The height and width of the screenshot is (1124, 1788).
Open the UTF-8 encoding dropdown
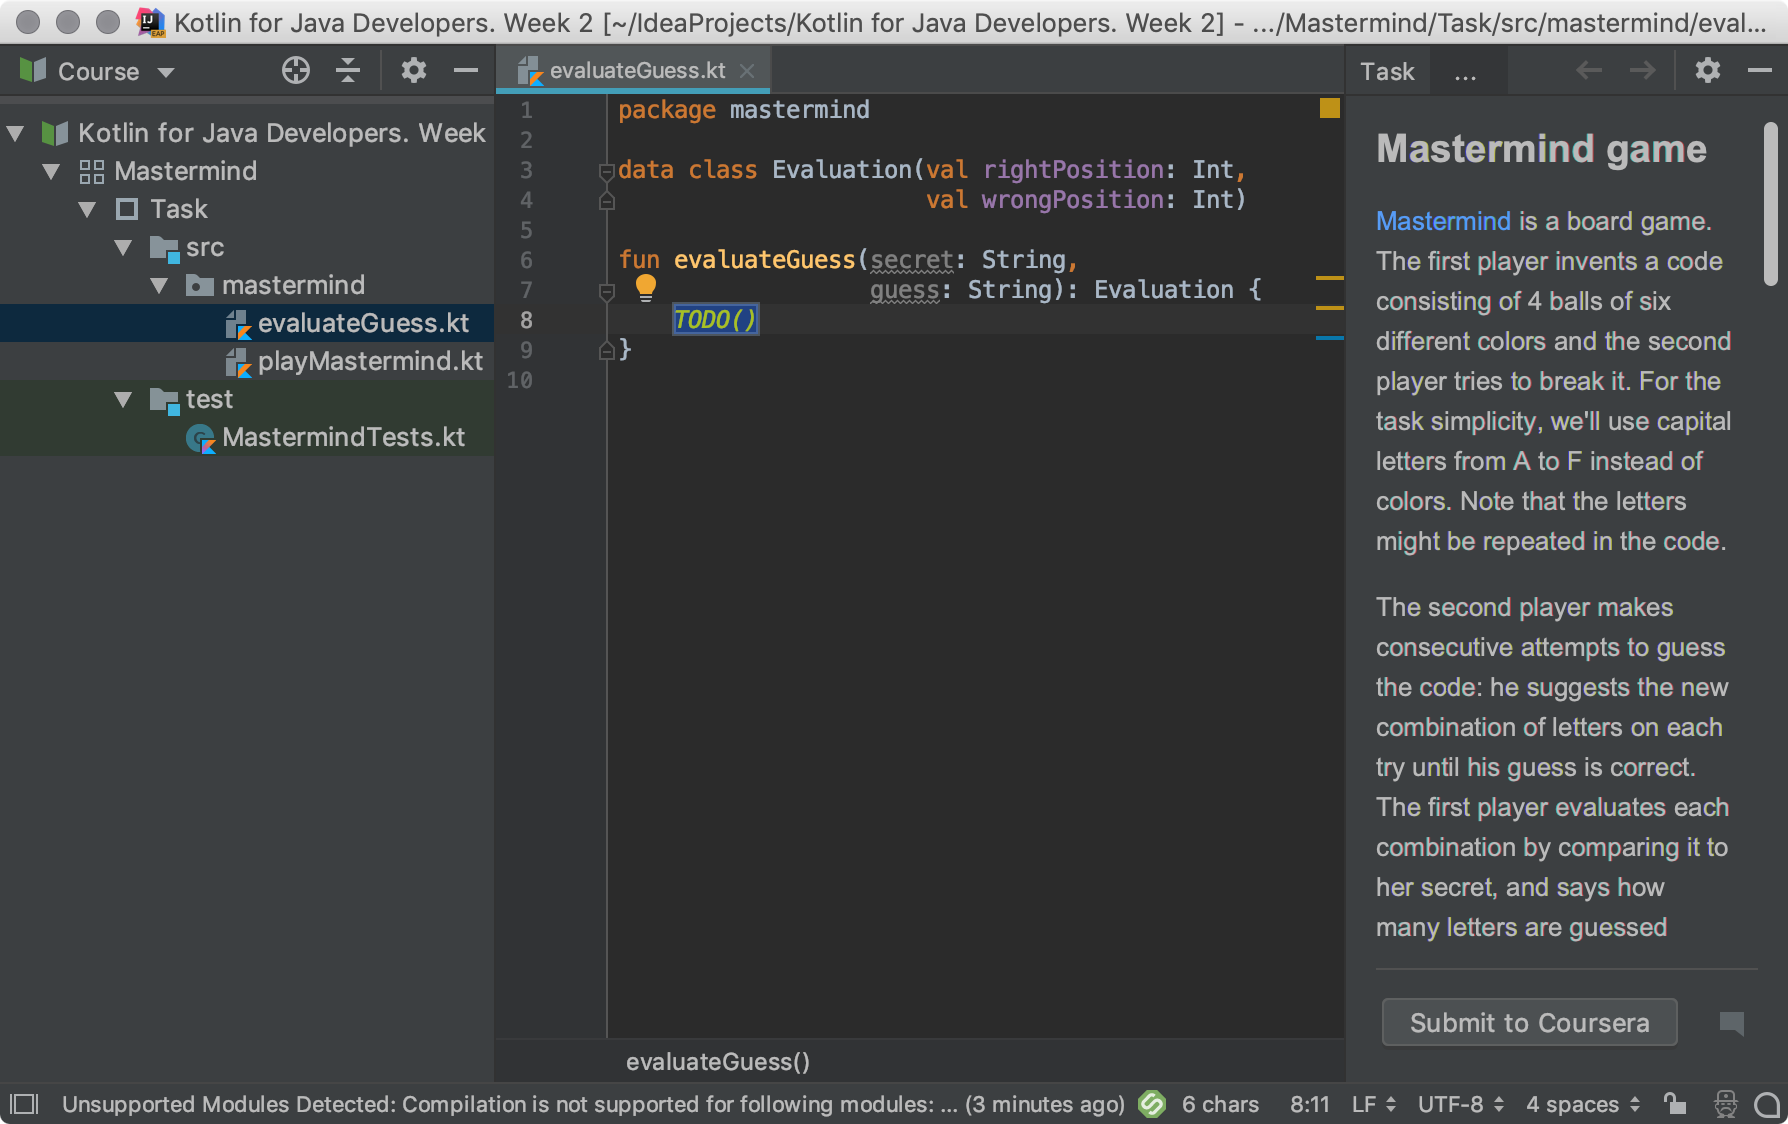pyautogui.click(x=1460, y=1104)
